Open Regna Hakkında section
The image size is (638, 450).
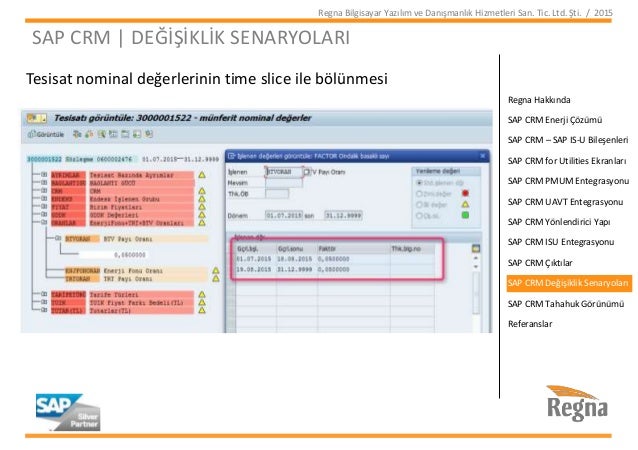coord(539,100)
